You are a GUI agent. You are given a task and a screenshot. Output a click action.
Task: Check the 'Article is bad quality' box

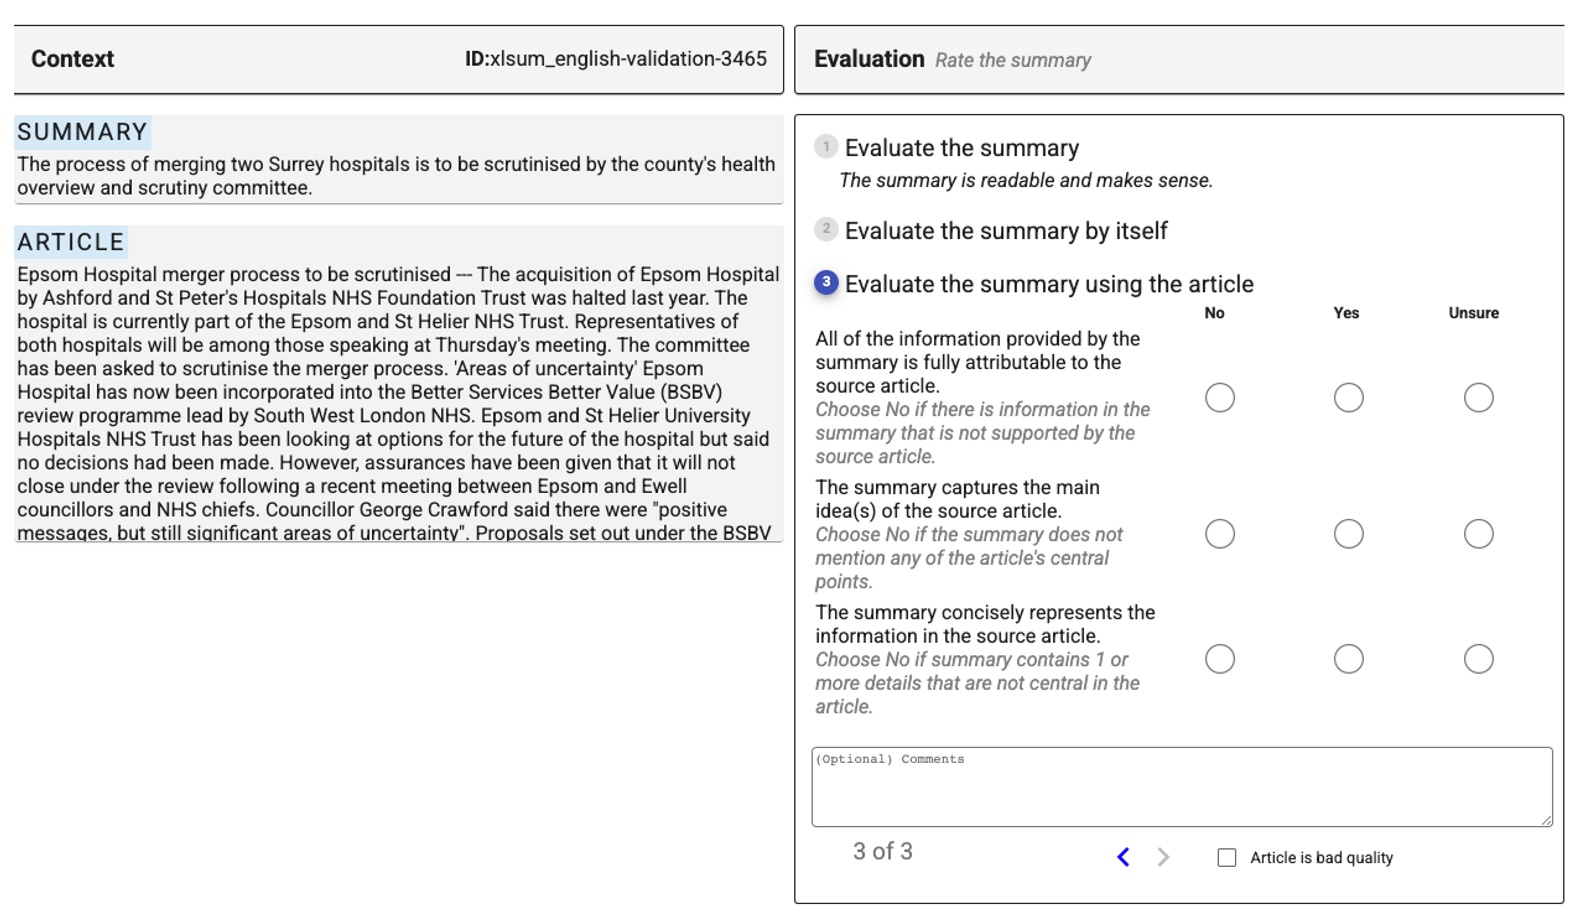(1225, 857)
